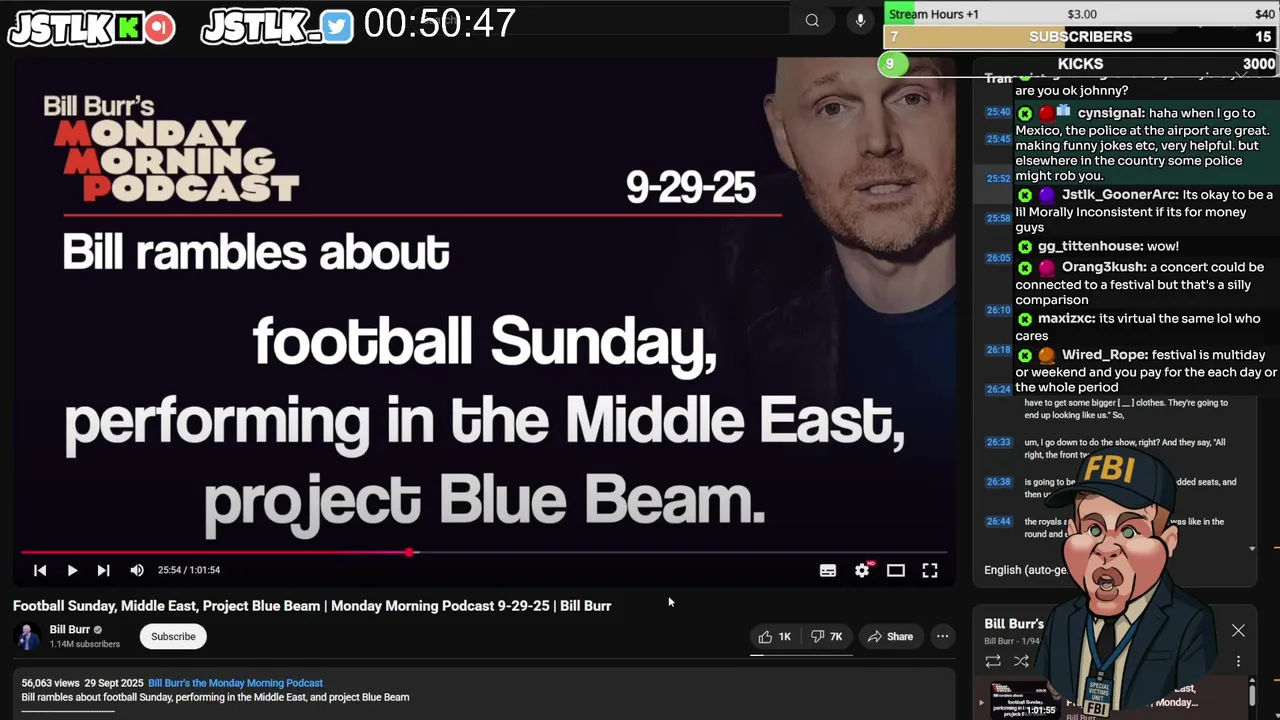Jump to transcript timestamp 26:05
Screen dimensions: 1280x720
(x=998, y=258)
